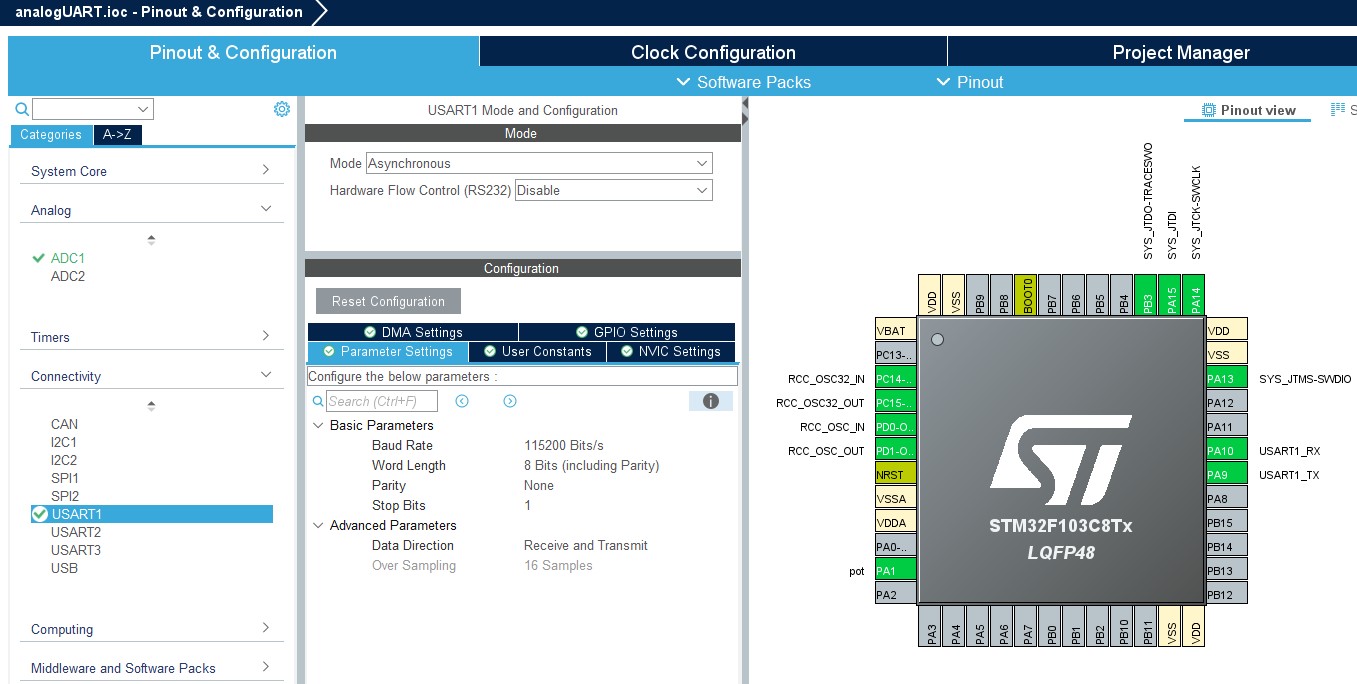The height and width of the screenshot is (684, 1357).
Task: Click the PB9 pin at the top of the chip
Action: click(980, 296)
